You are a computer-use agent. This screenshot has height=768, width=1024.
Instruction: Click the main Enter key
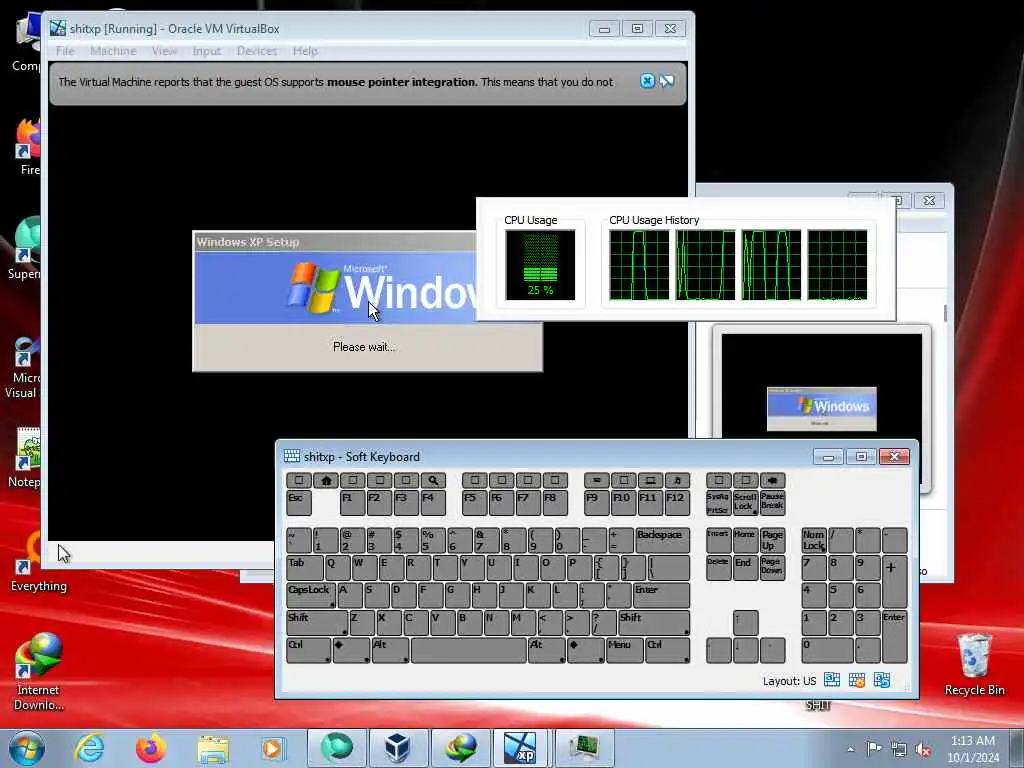coord(662,595)
